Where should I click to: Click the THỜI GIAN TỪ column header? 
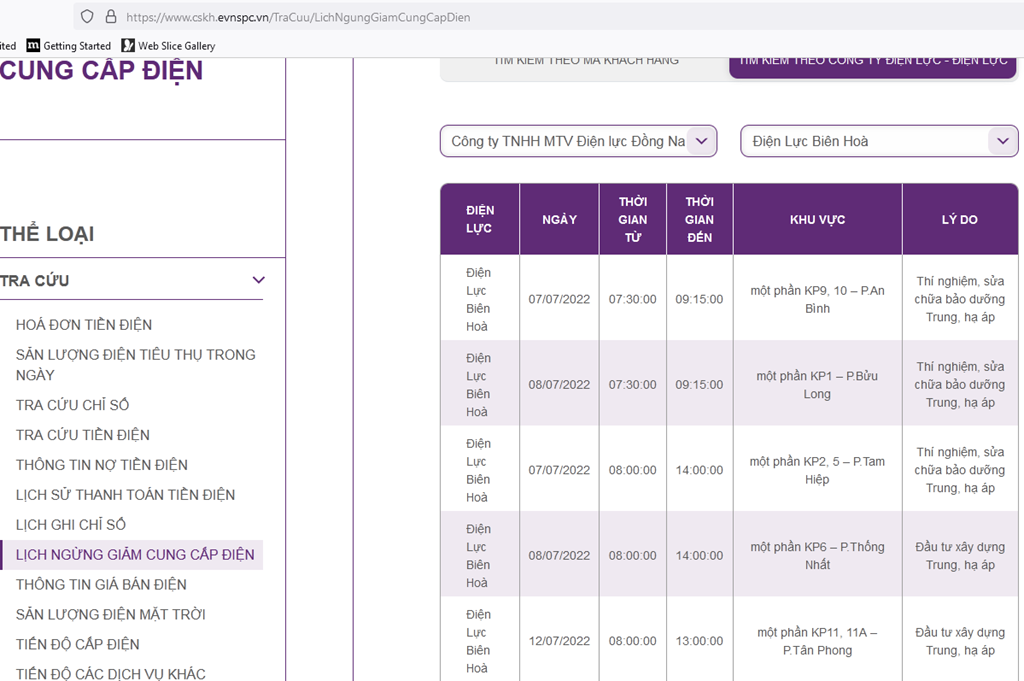[633, 219]
